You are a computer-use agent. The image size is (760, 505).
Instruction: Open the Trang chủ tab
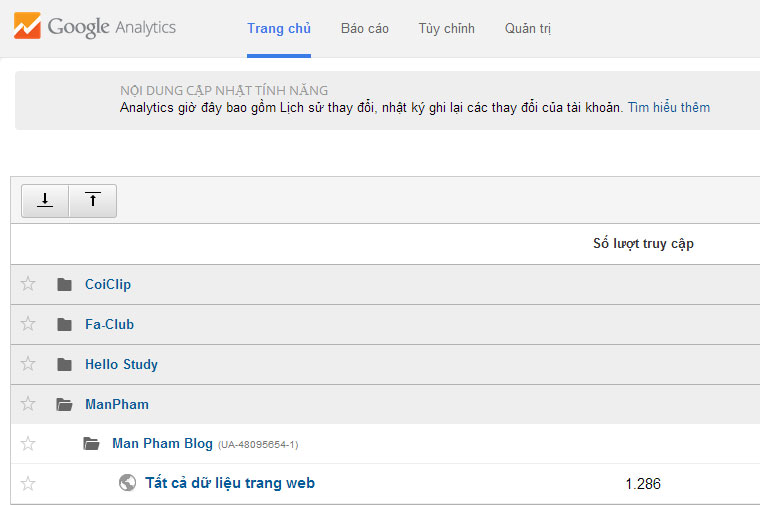(x=279, y=29)
